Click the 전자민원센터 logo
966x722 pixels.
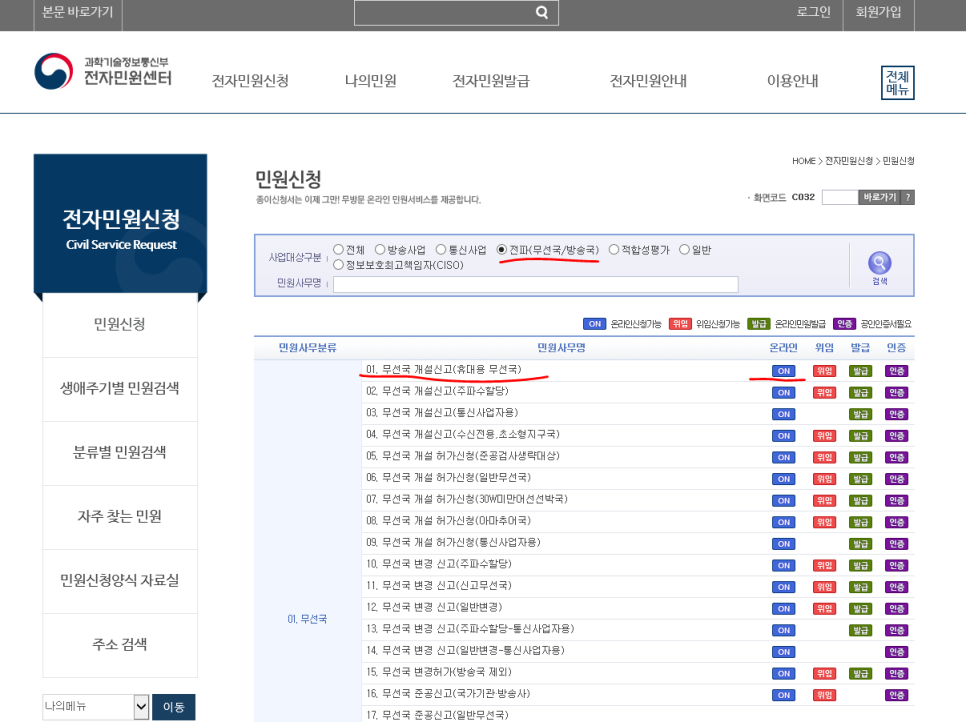104,71
